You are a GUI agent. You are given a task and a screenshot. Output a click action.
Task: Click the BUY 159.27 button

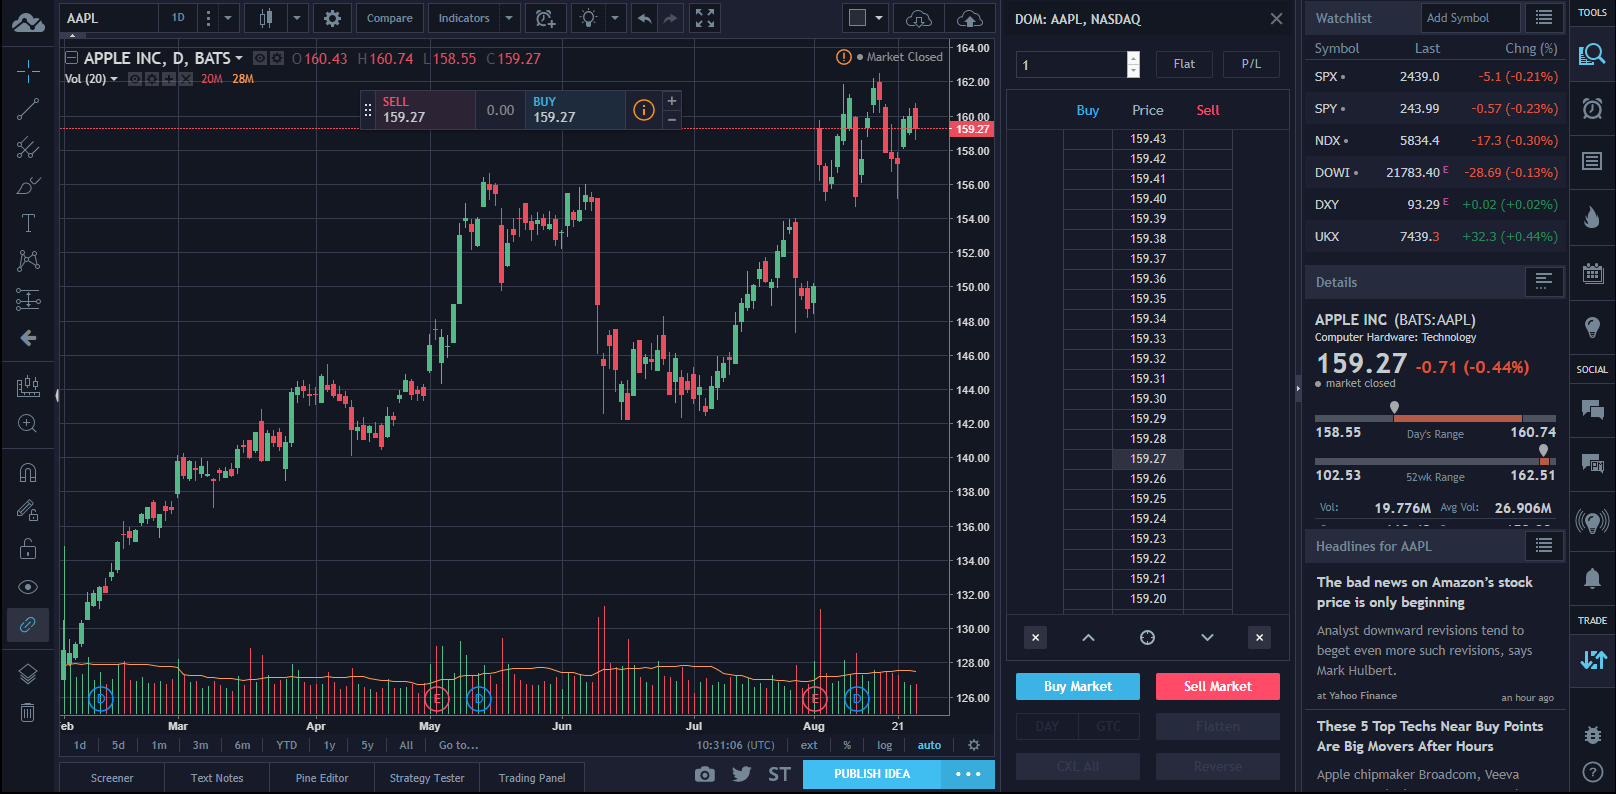pyautogui.click(x=576, y=110)
